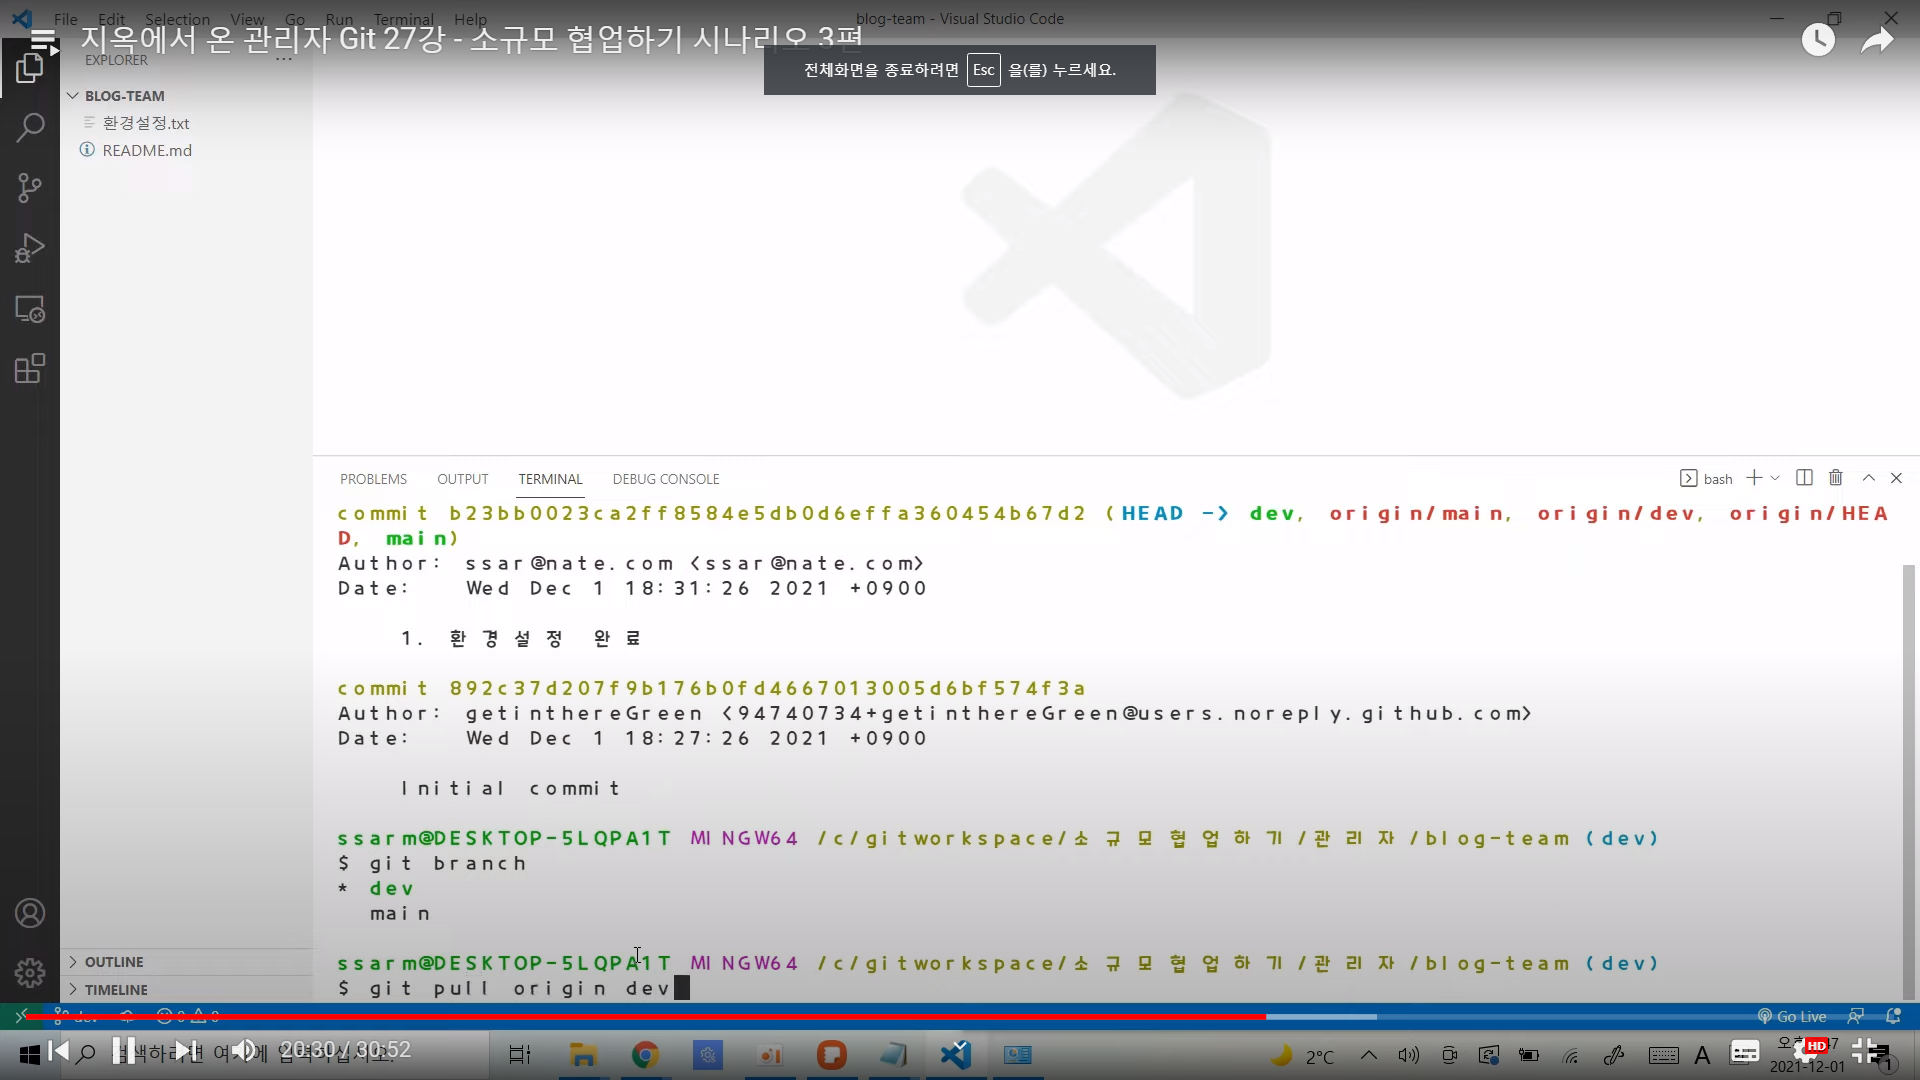Click the terminal scrollbar
Viewport: 1920px width, 1080px height.
[1908, 780]
